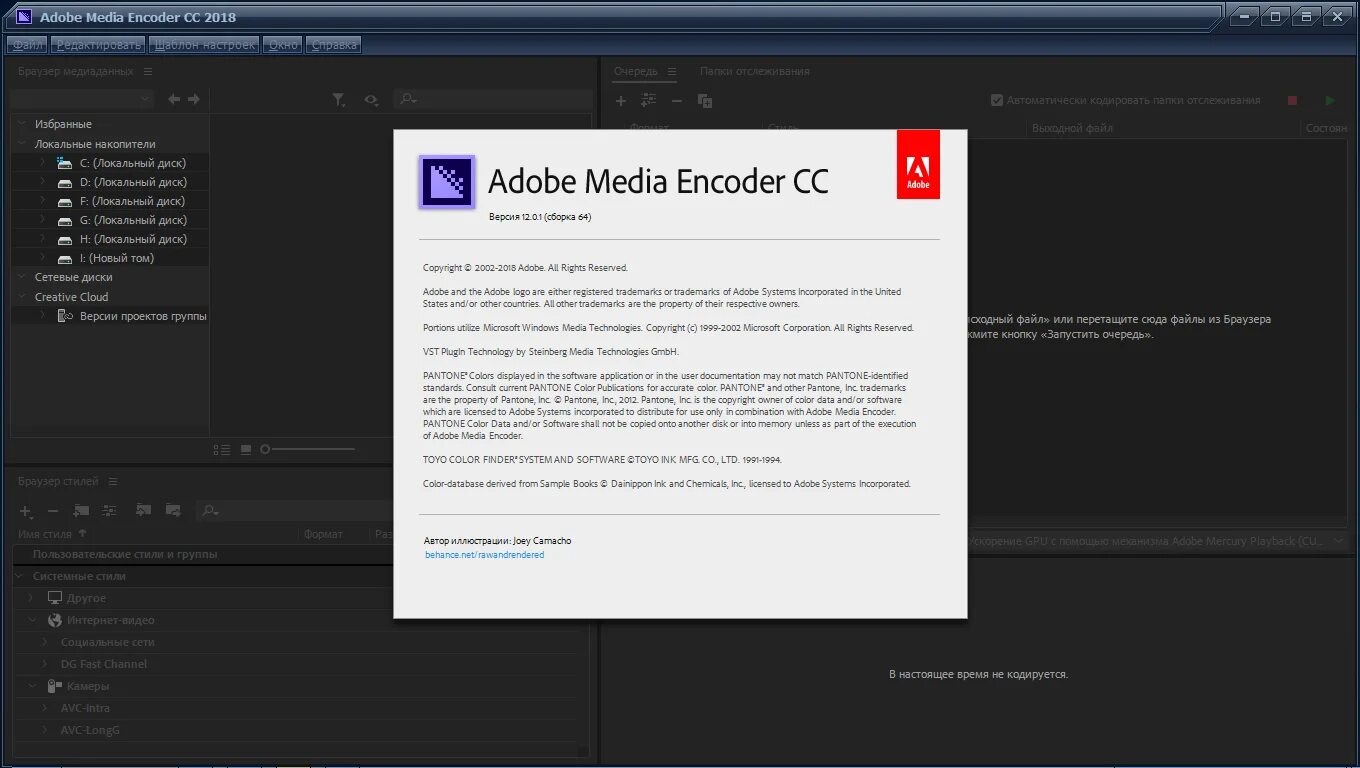Expand the Социальные сети group
1360x768 pixels.
[44, 642]
